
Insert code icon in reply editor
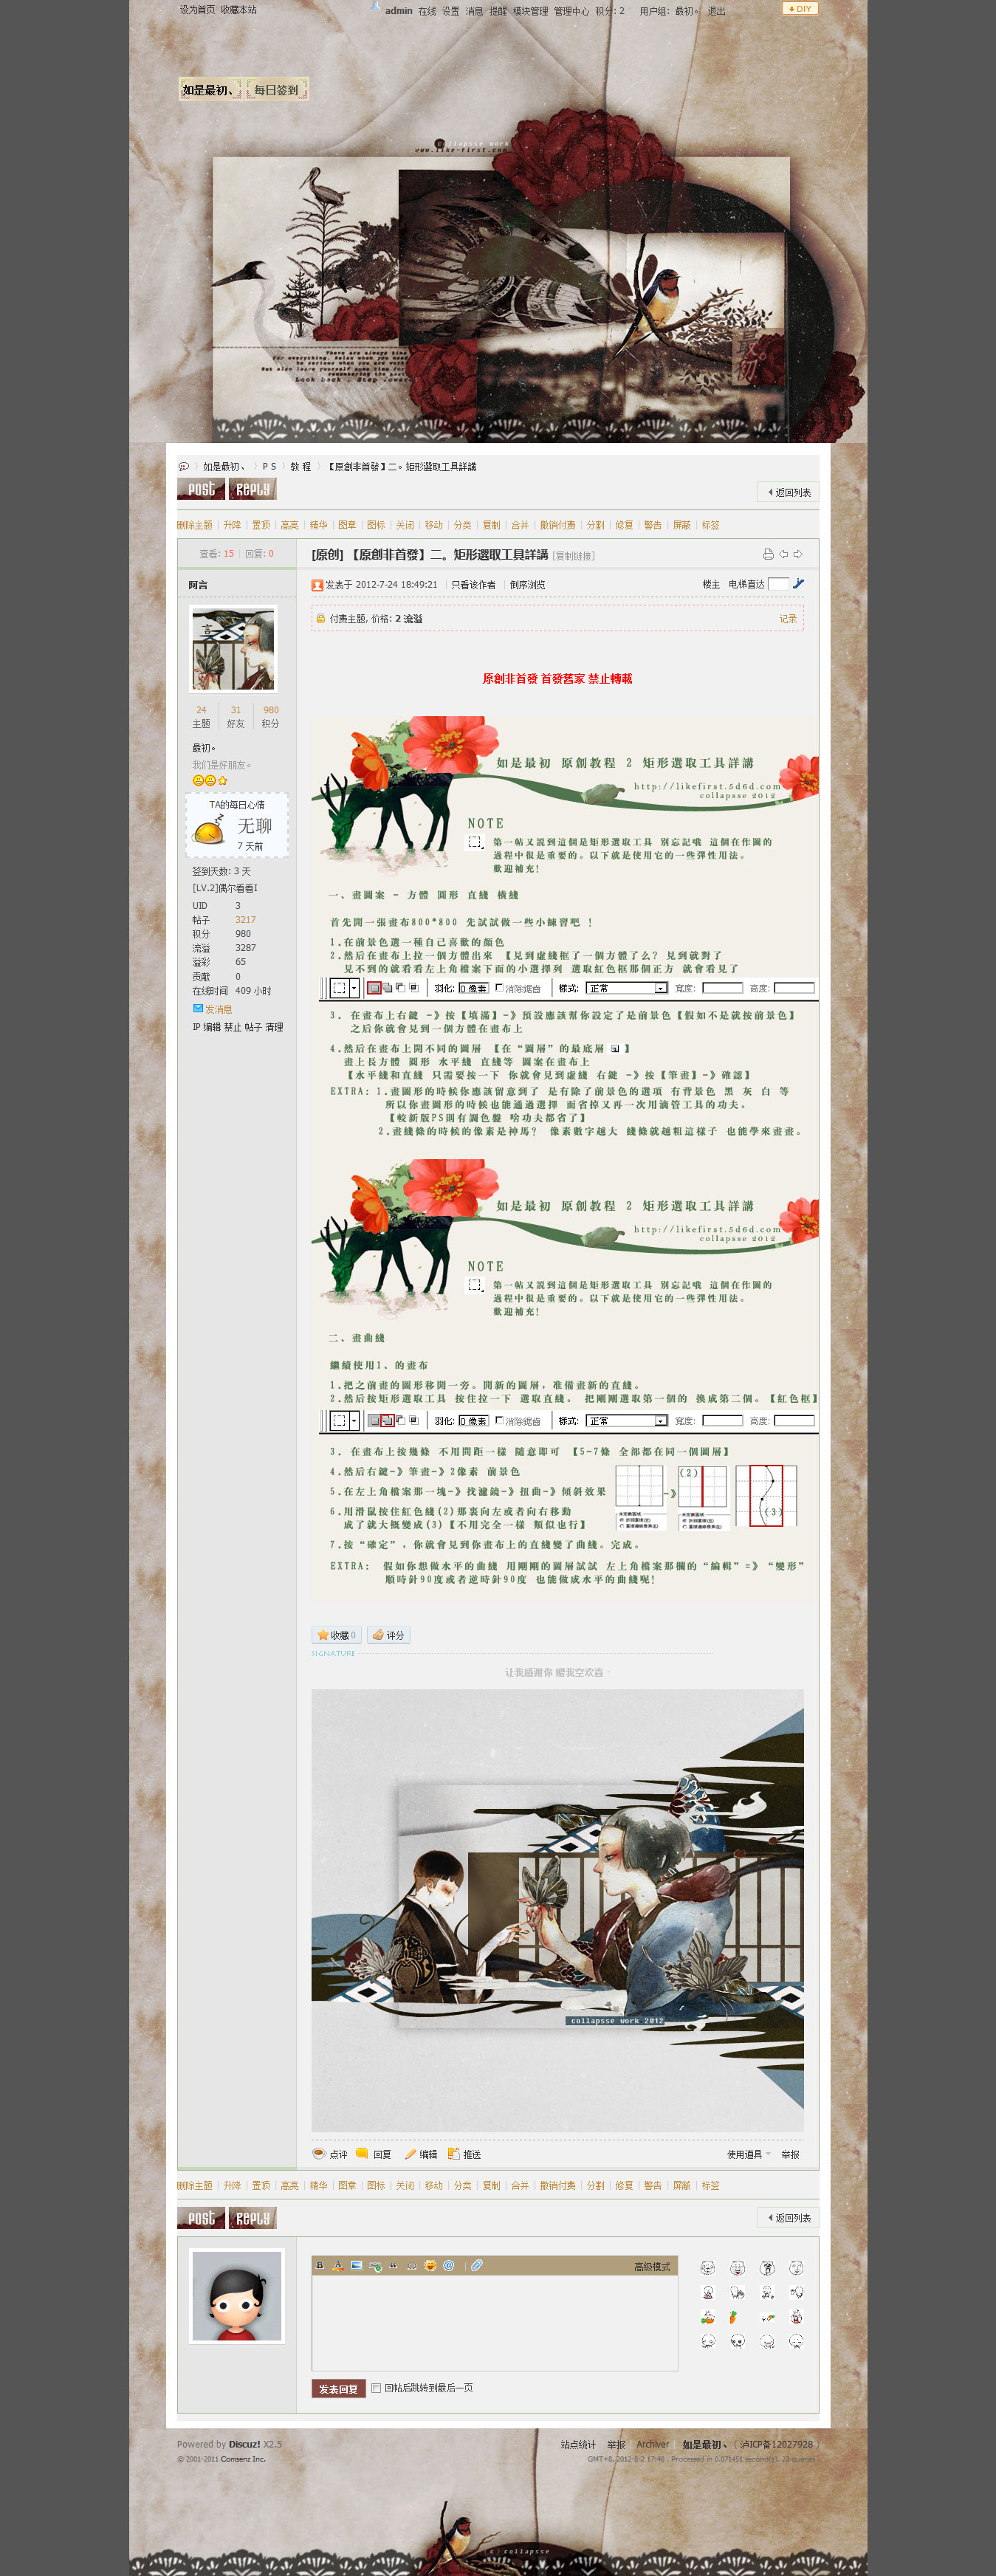tap(411, 2265)
